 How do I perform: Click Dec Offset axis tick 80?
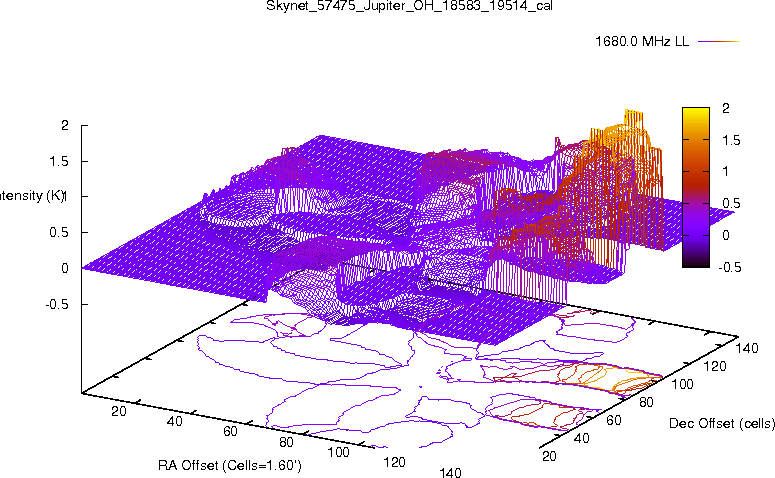point(646,403)
